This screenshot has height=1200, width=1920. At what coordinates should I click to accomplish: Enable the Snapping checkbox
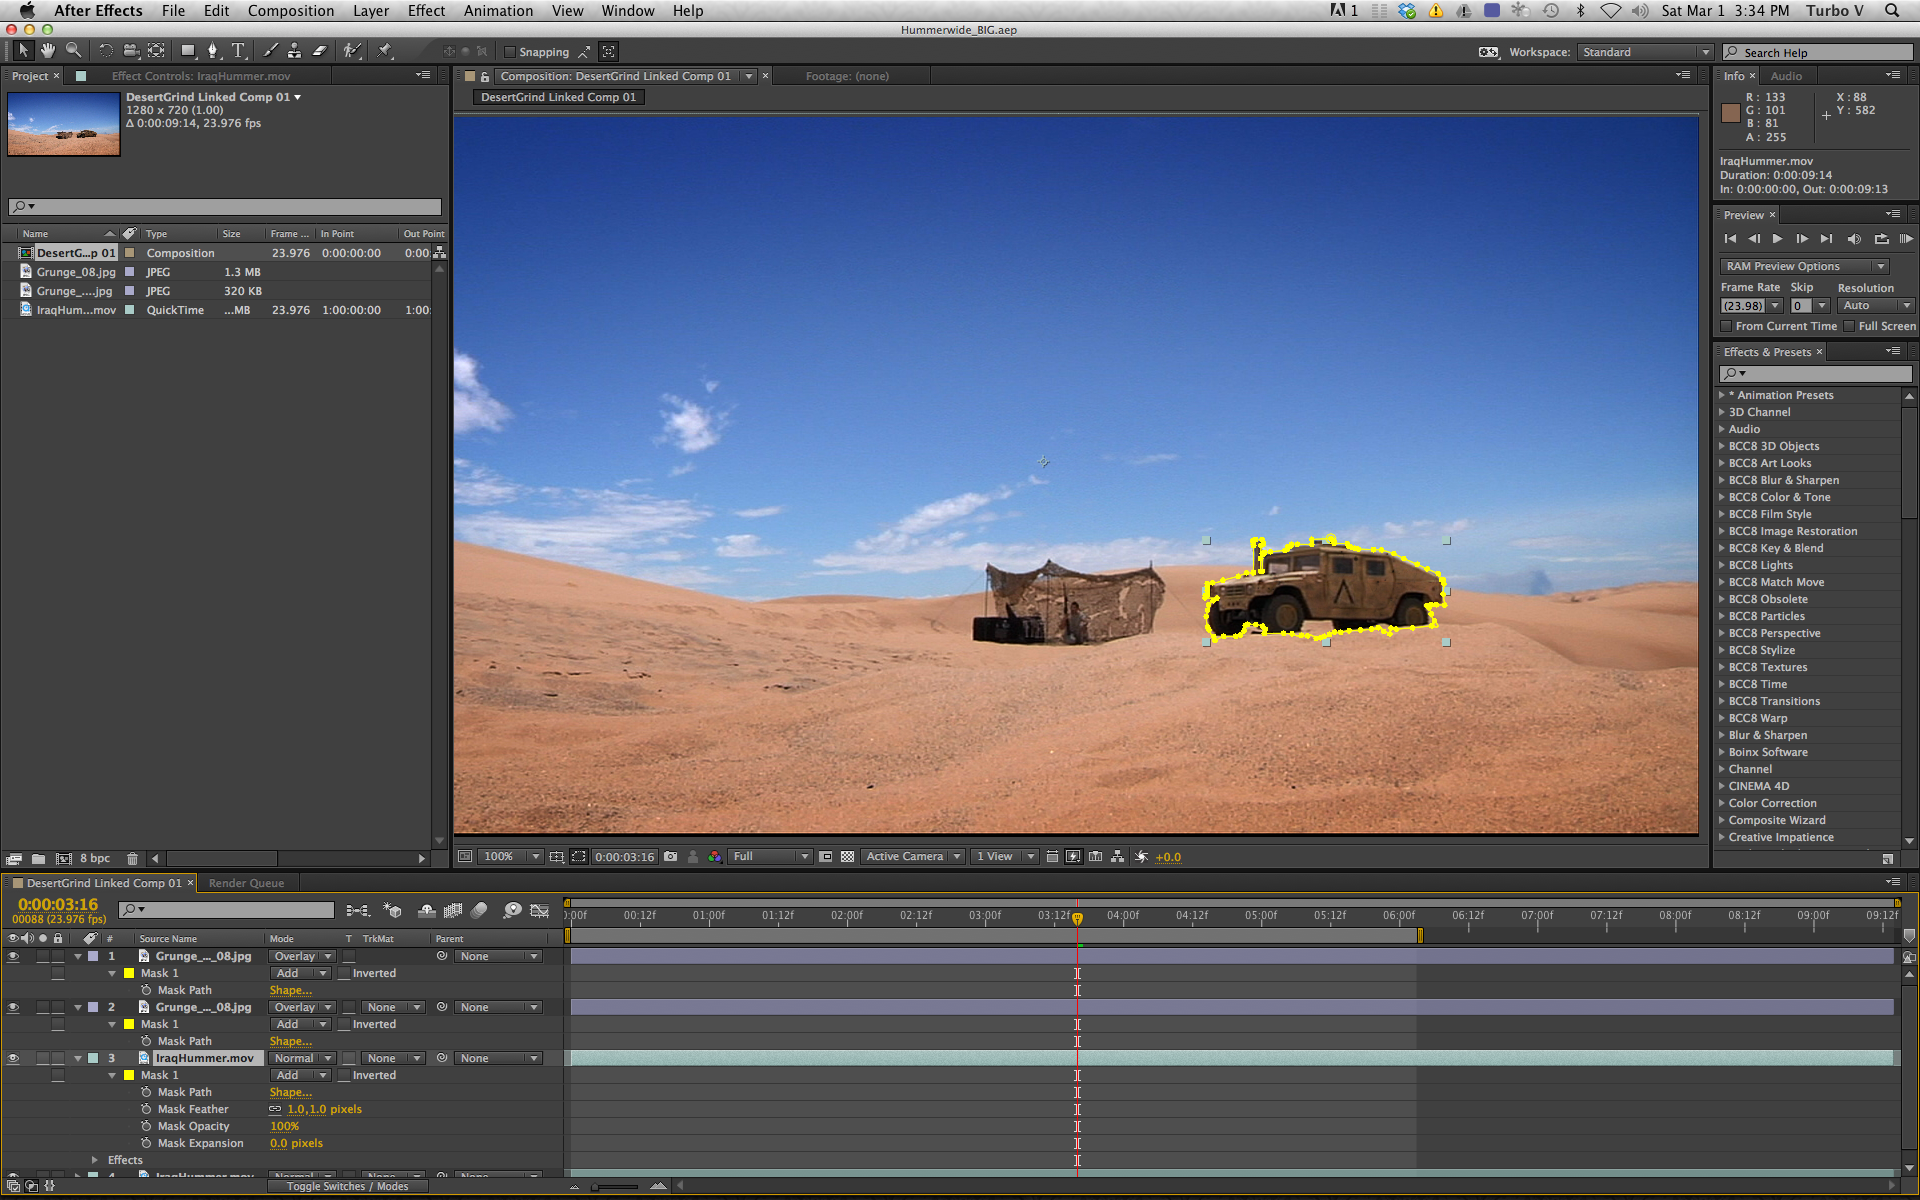tap(510, 52)
